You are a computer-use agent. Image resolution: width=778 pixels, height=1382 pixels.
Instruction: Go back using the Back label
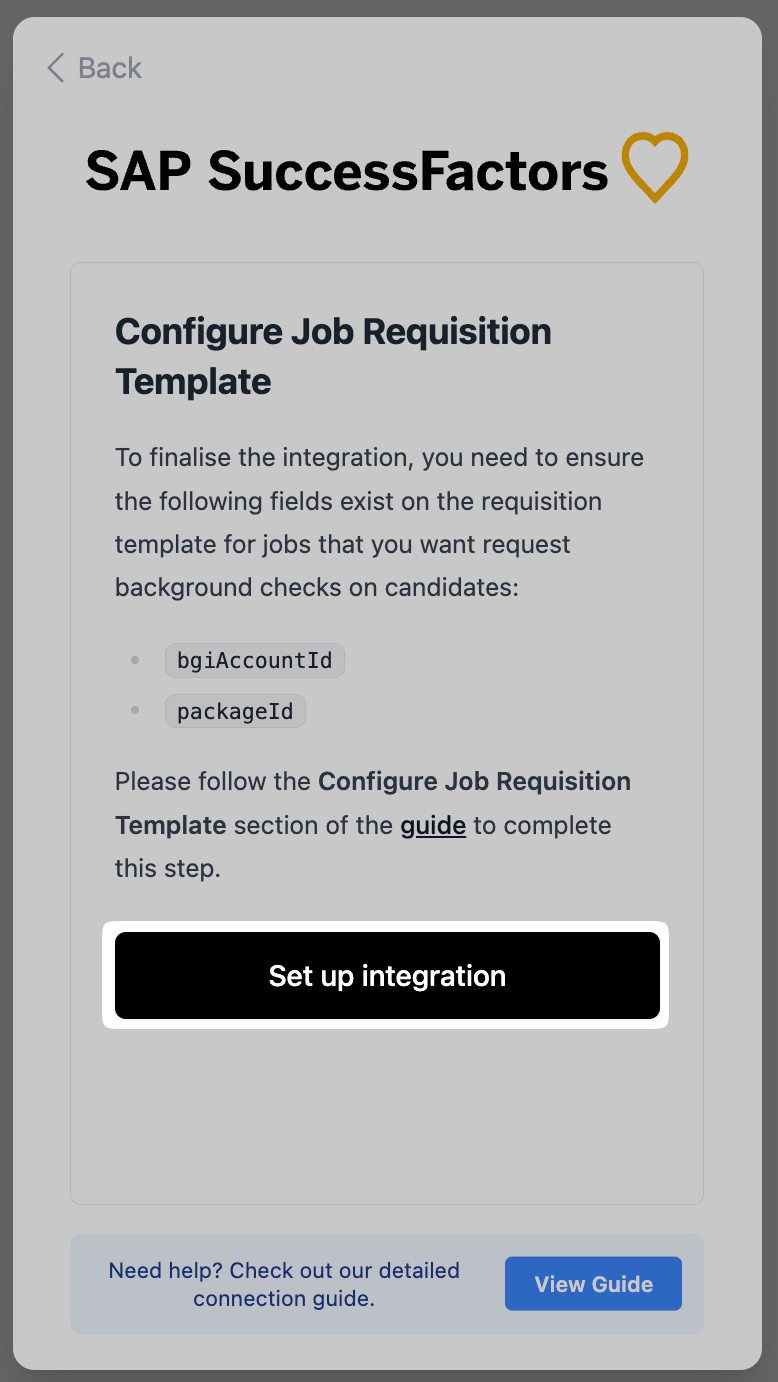pyautogui.click(x=109, y=68)
